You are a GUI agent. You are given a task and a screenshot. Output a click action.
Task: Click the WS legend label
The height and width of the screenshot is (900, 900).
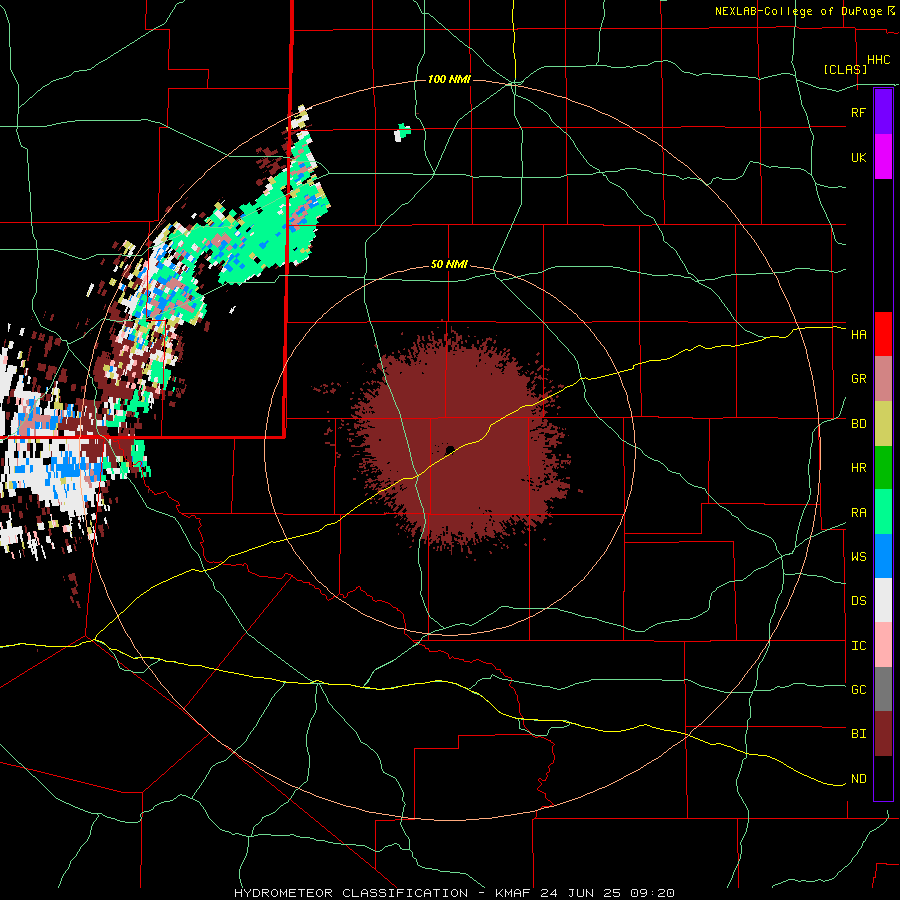(858, 557)
